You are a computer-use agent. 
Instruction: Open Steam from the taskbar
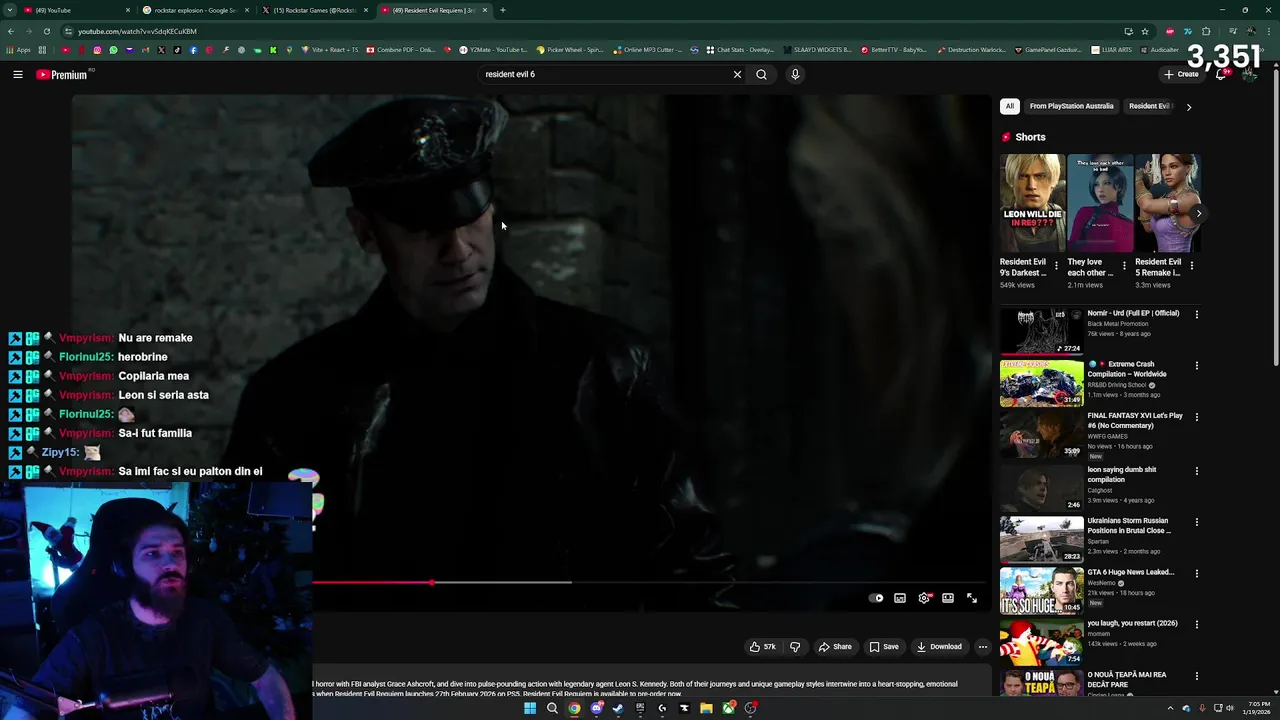click(x=618, y=708)
